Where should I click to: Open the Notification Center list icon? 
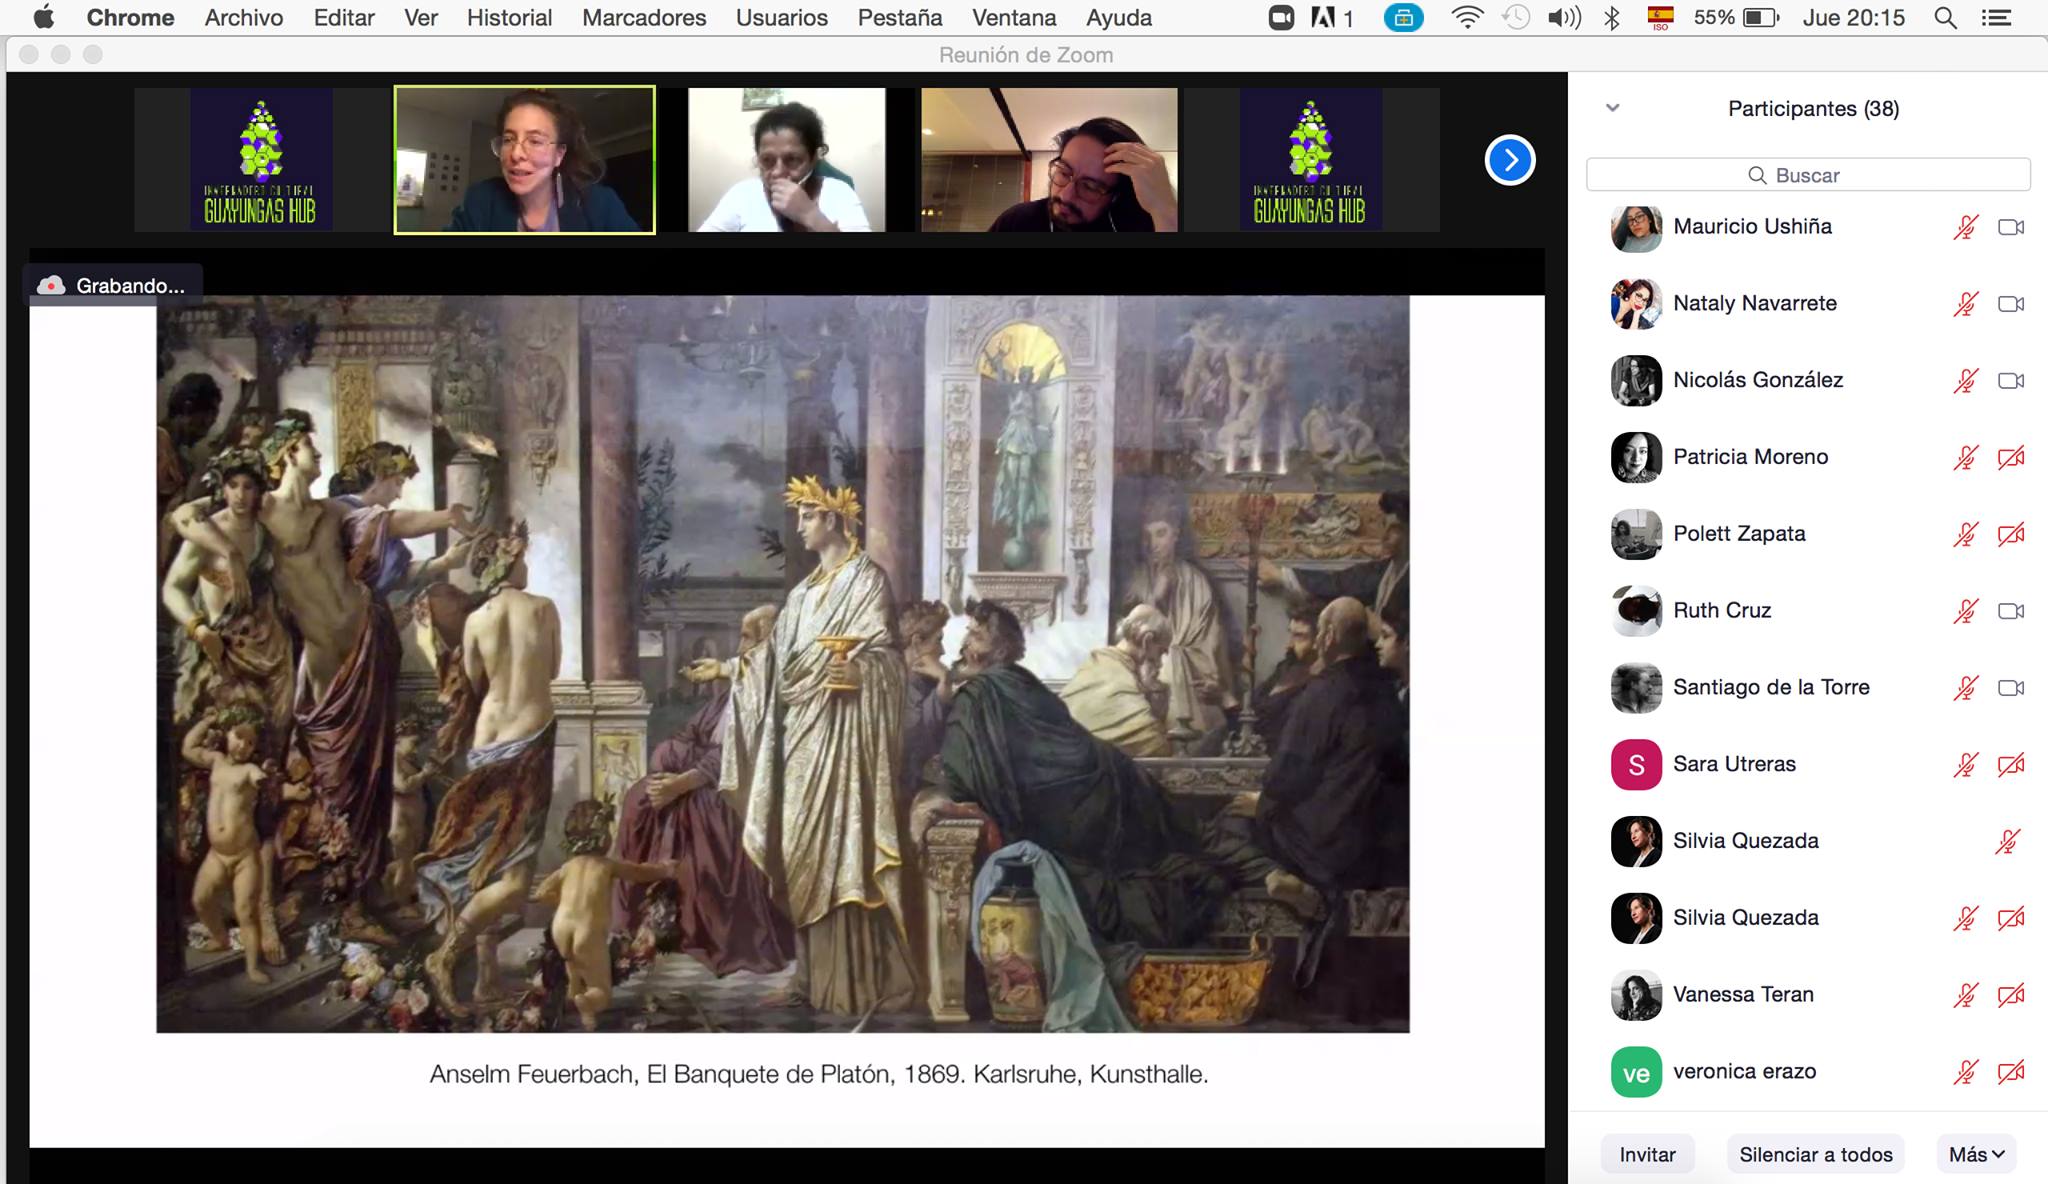1996,18
